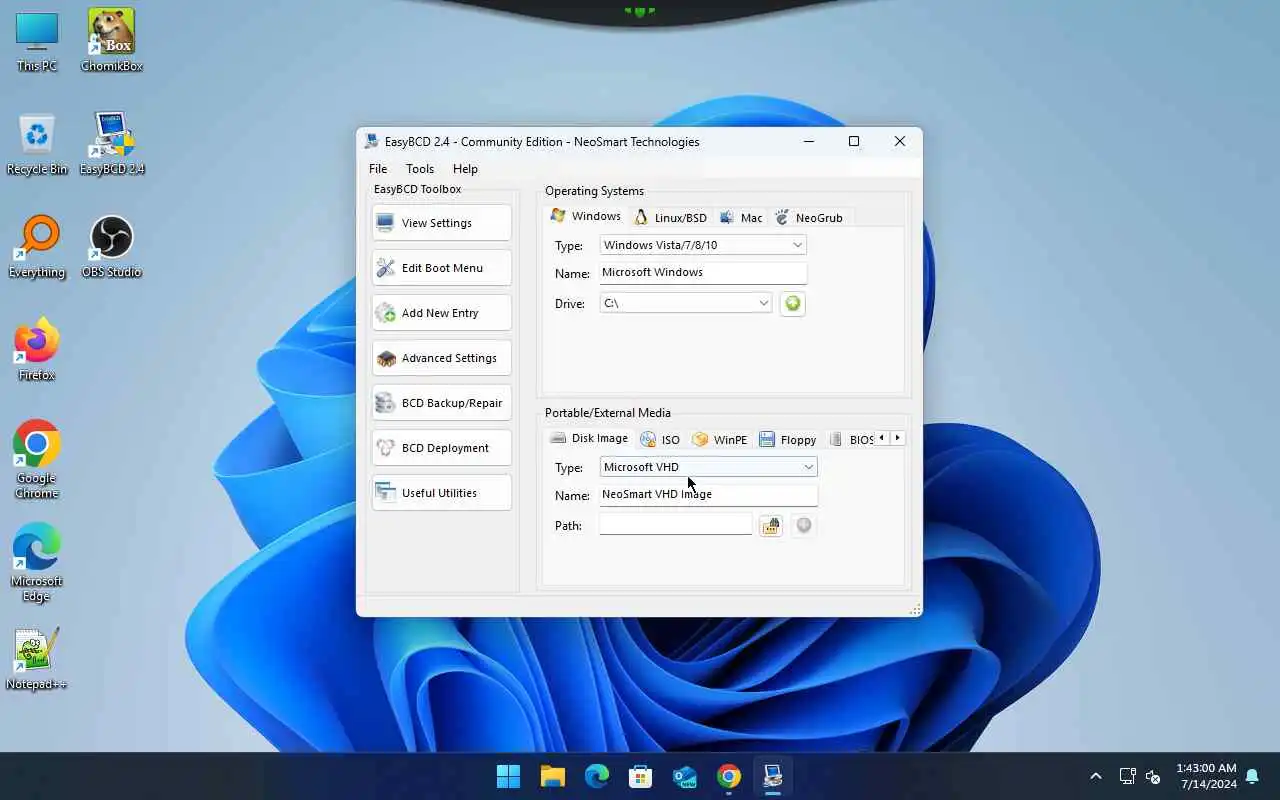
Task: Switch to the Mac tab
Action: (x=741, y=217)
